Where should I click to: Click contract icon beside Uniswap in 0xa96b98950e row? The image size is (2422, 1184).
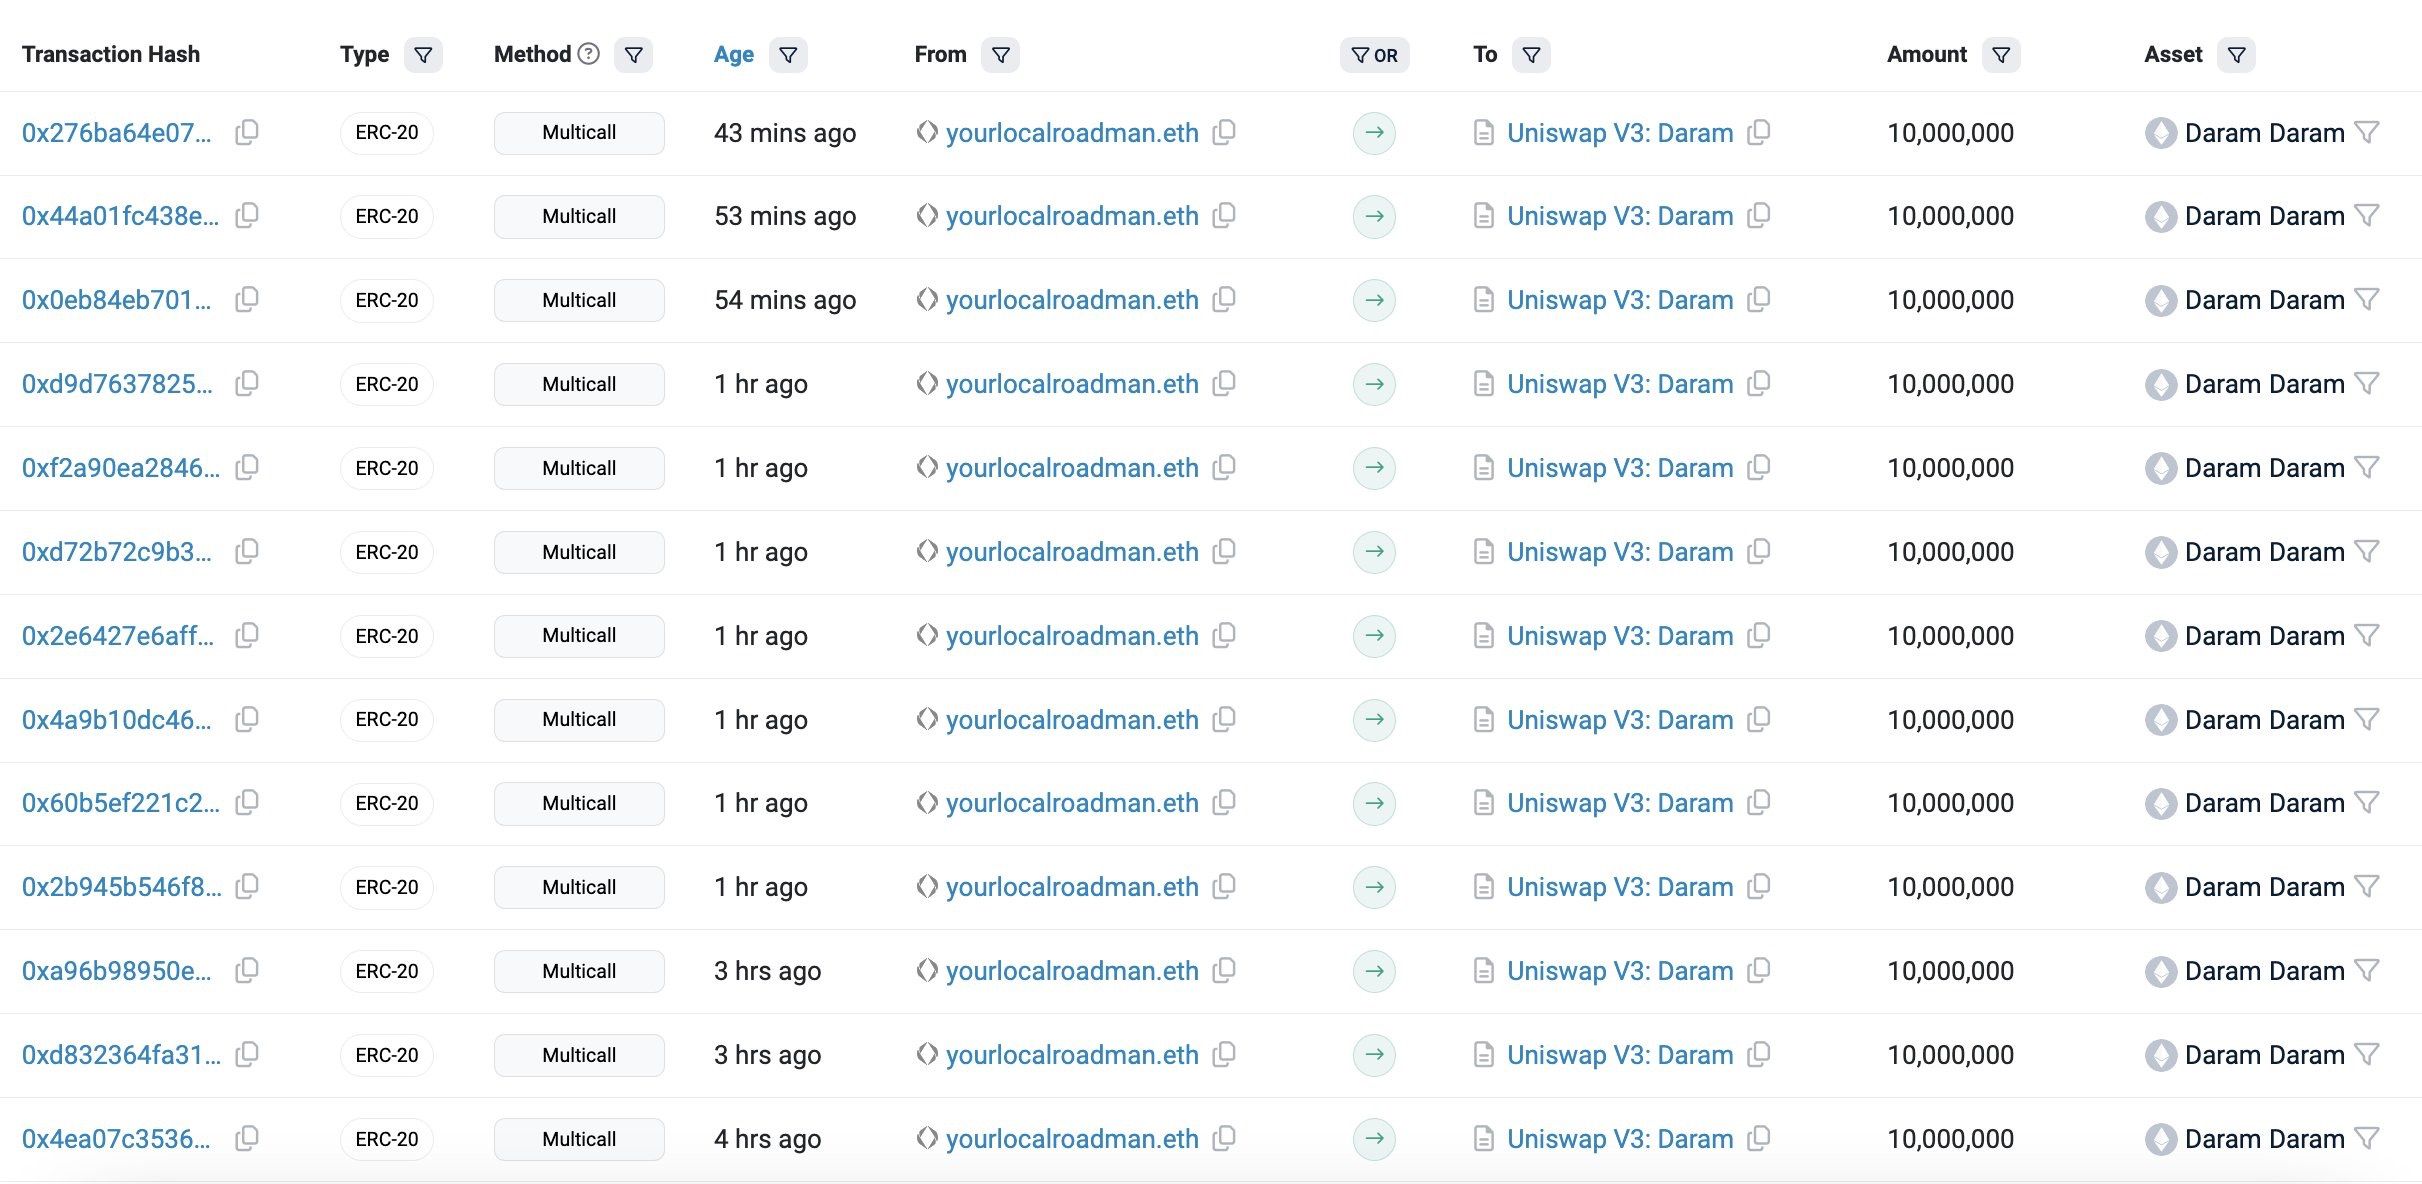point(1484,970)
